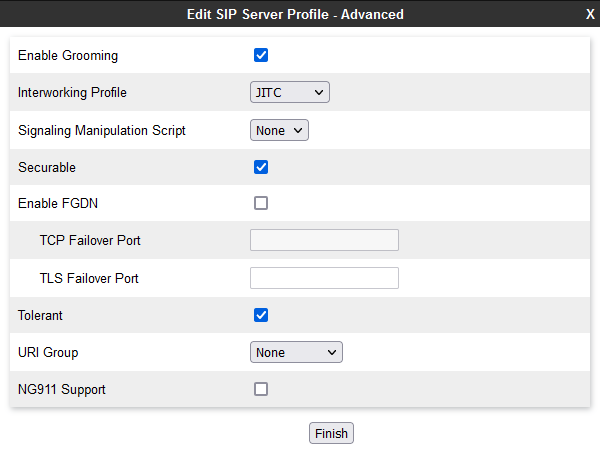Enable the FGDN checkbox
The width and height of the screenshot is (600, 459).
click(261, 203)
